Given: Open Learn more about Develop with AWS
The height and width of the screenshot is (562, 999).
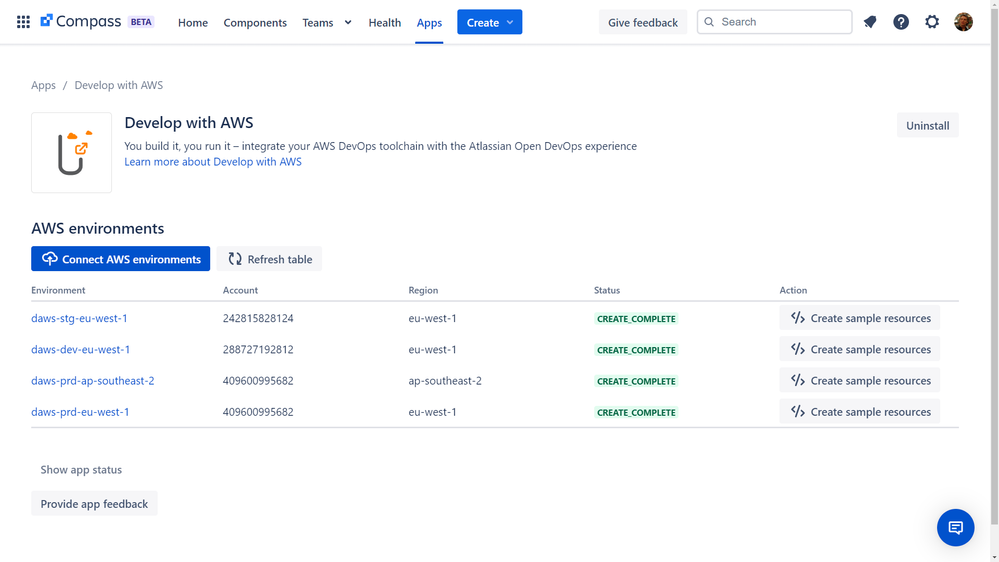Looking at the screenshot, I should [213, 162].
